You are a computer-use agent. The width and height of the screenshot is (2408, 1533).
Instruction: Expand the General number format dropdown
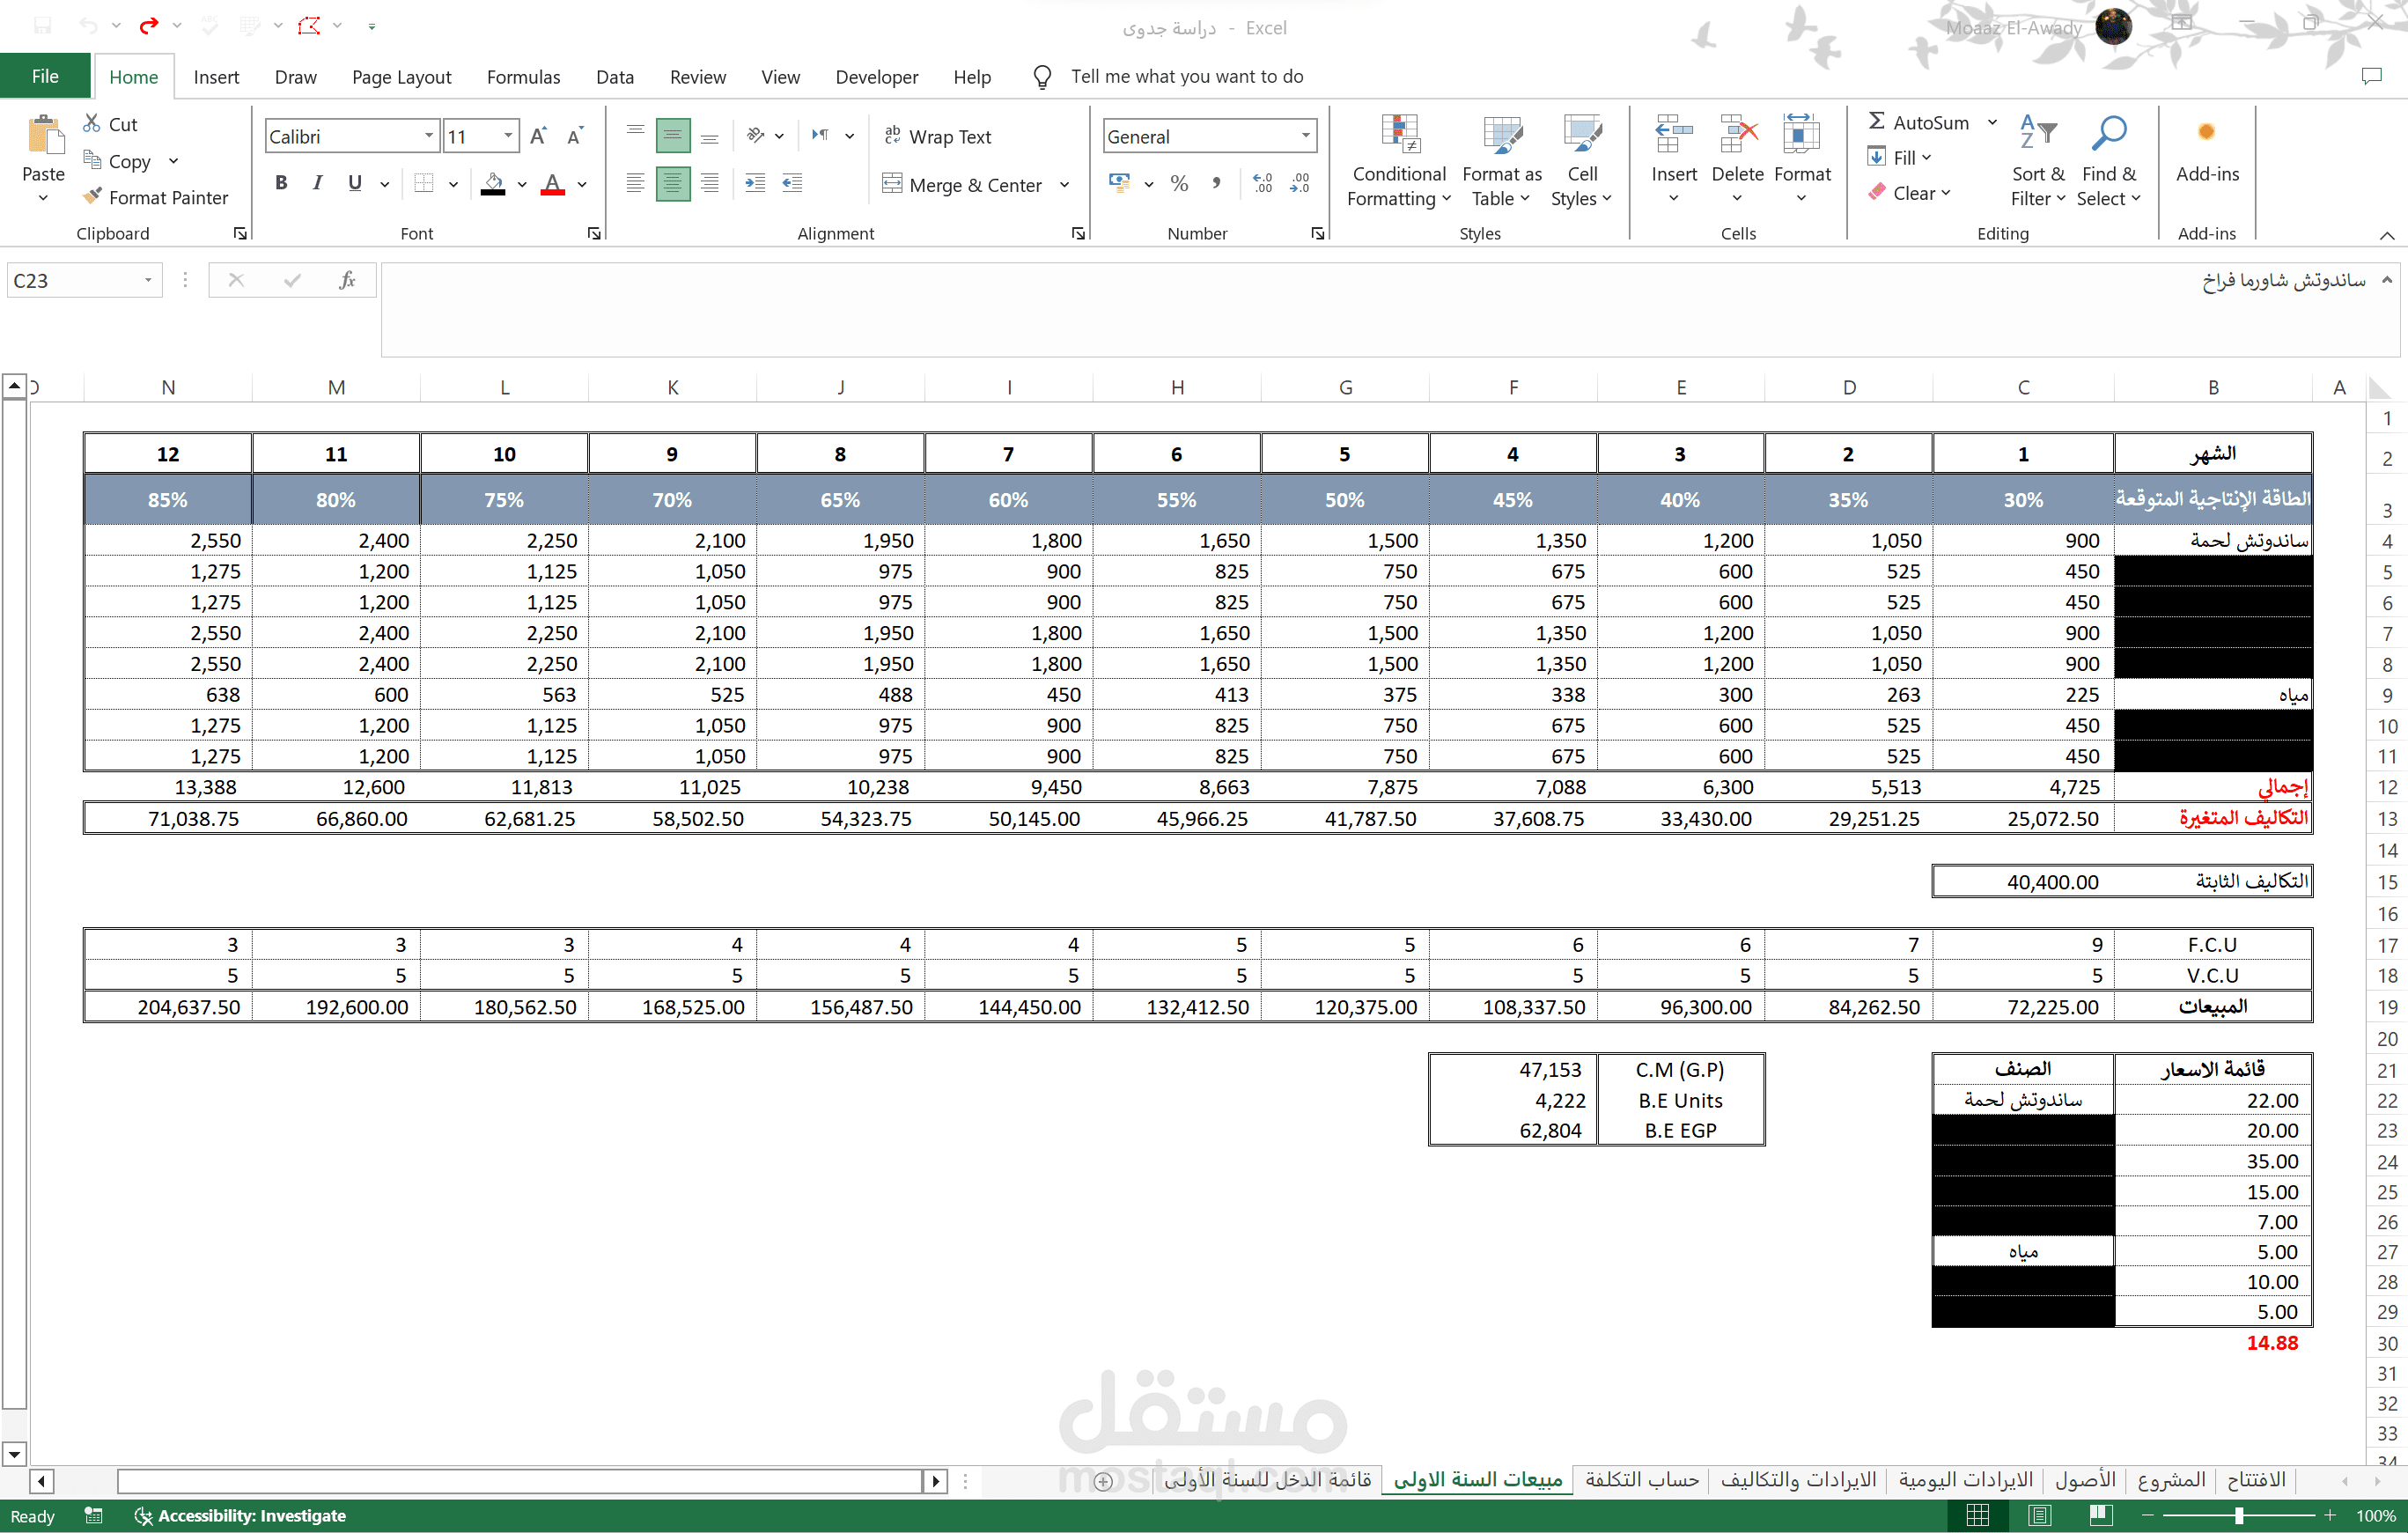coord(1305,136)
